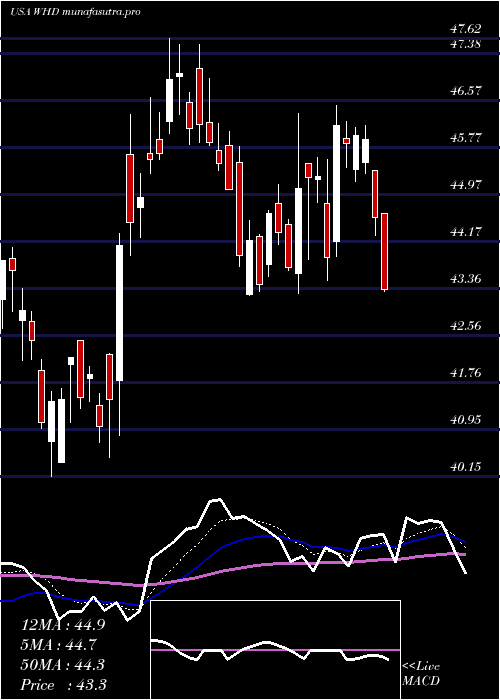Click the 40.15 price axis label
500x700 pixels.
466,467
